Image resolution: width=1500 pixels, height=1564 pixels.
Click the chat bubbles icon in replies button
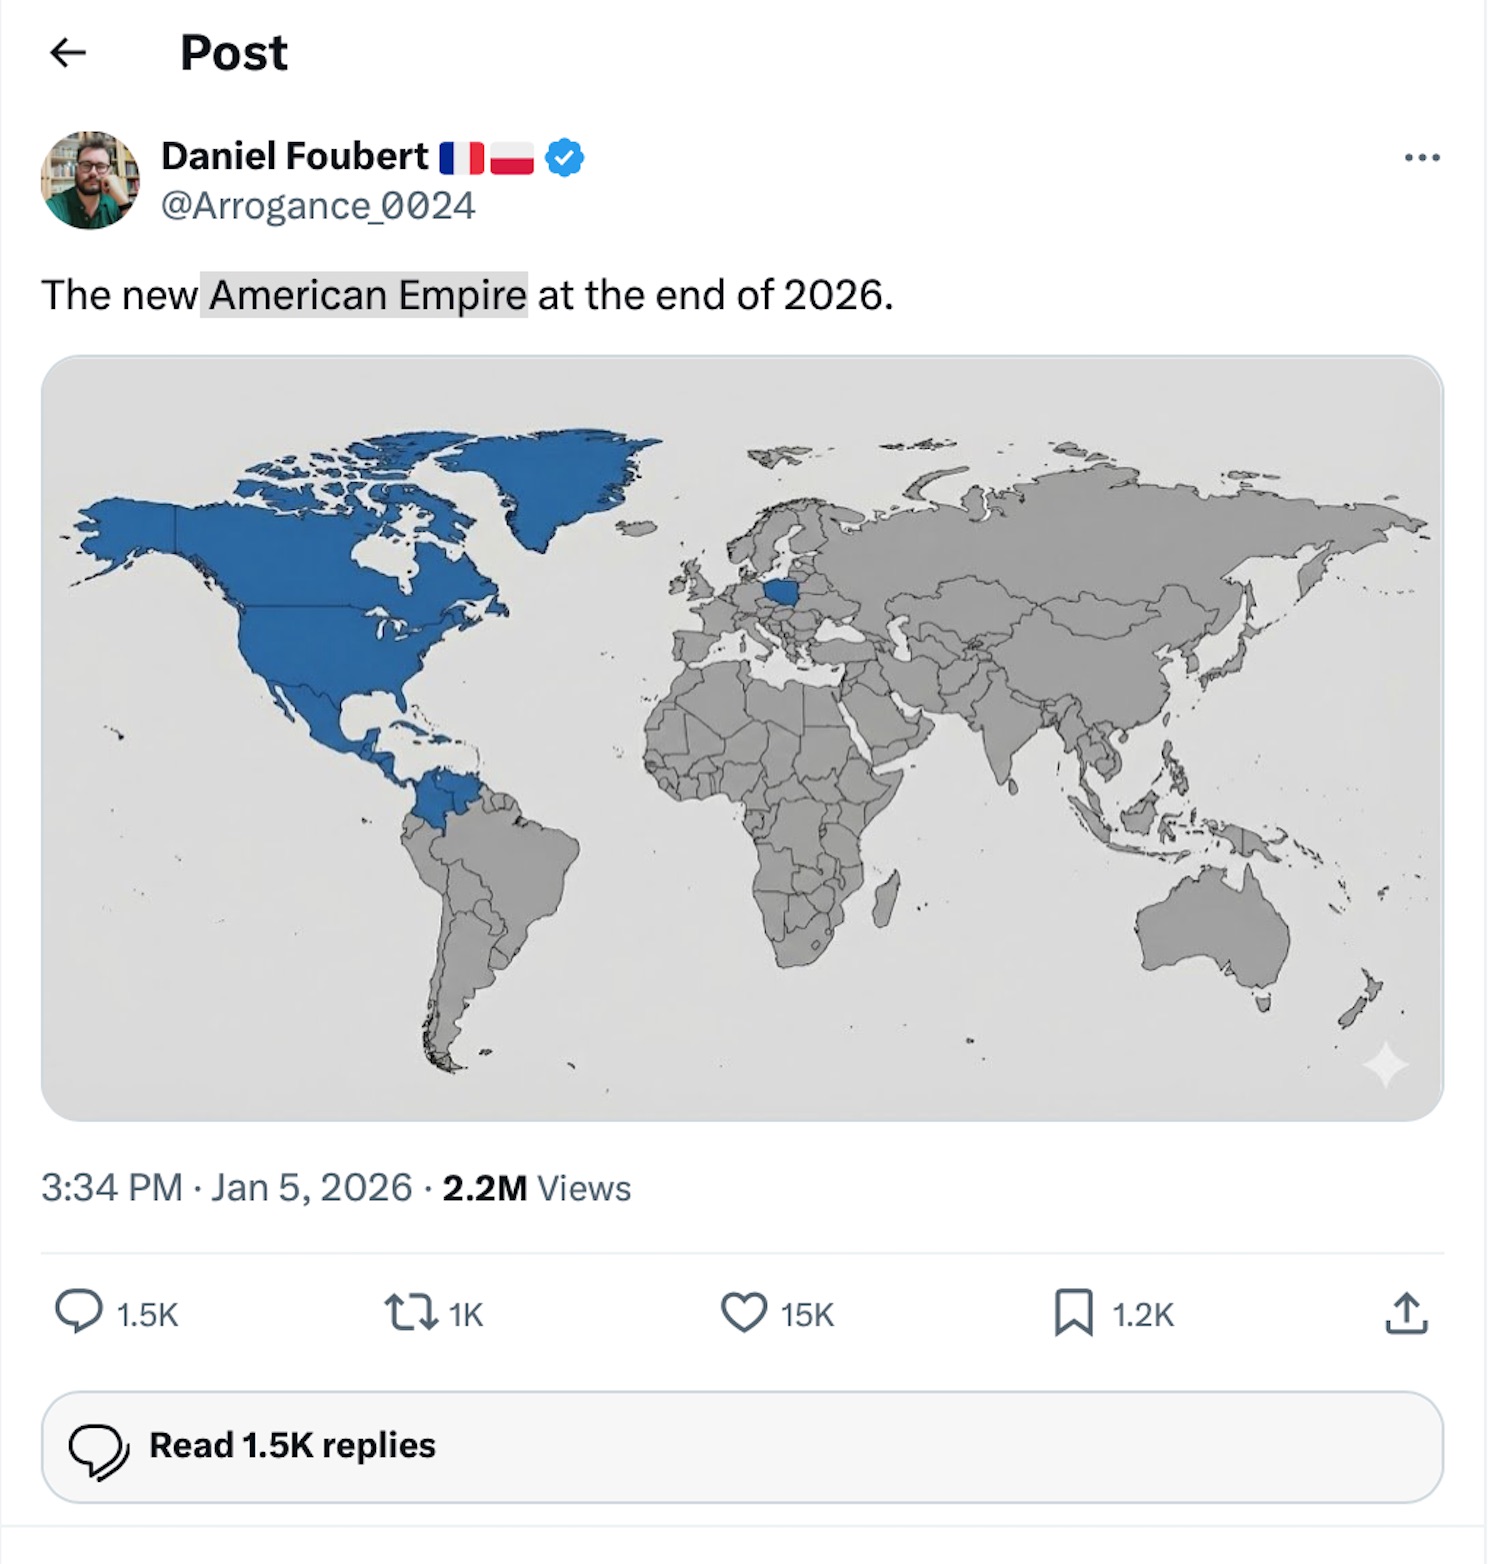(x=98, y=1448)
